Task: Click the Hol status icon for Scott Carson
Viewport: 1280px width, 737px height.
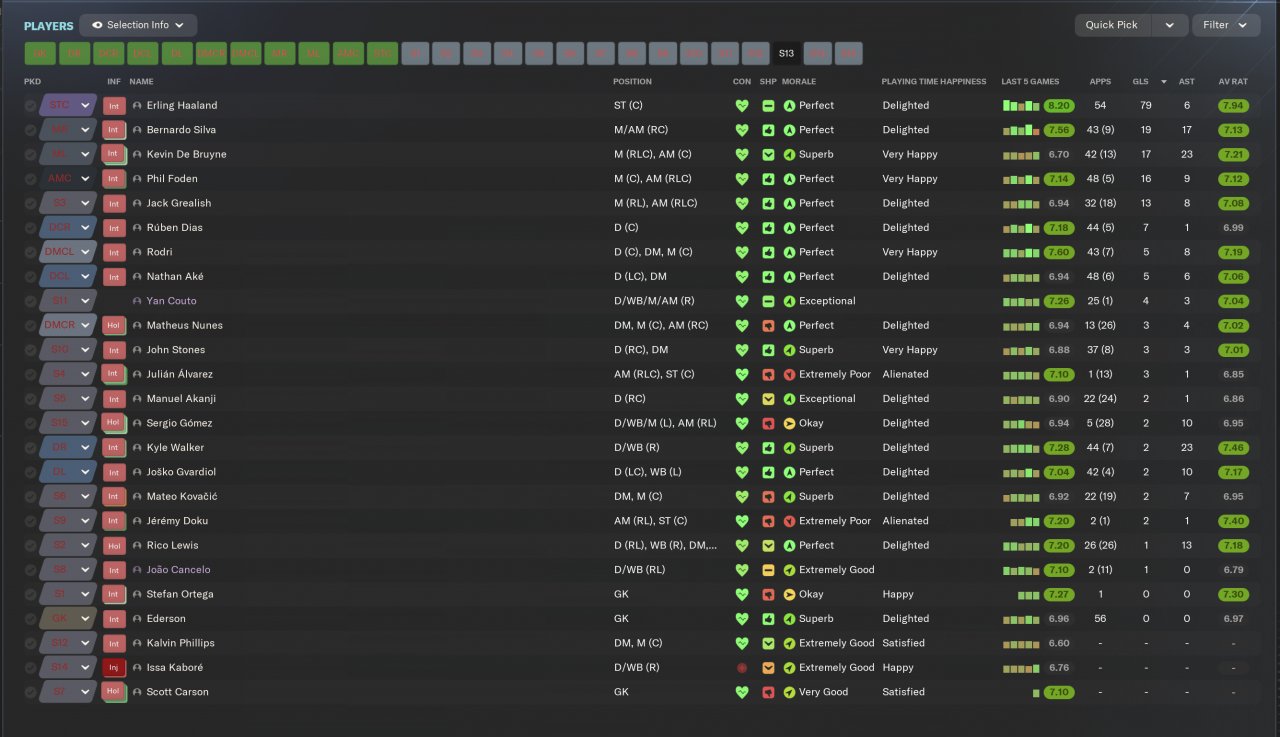Action: (114, 692)
